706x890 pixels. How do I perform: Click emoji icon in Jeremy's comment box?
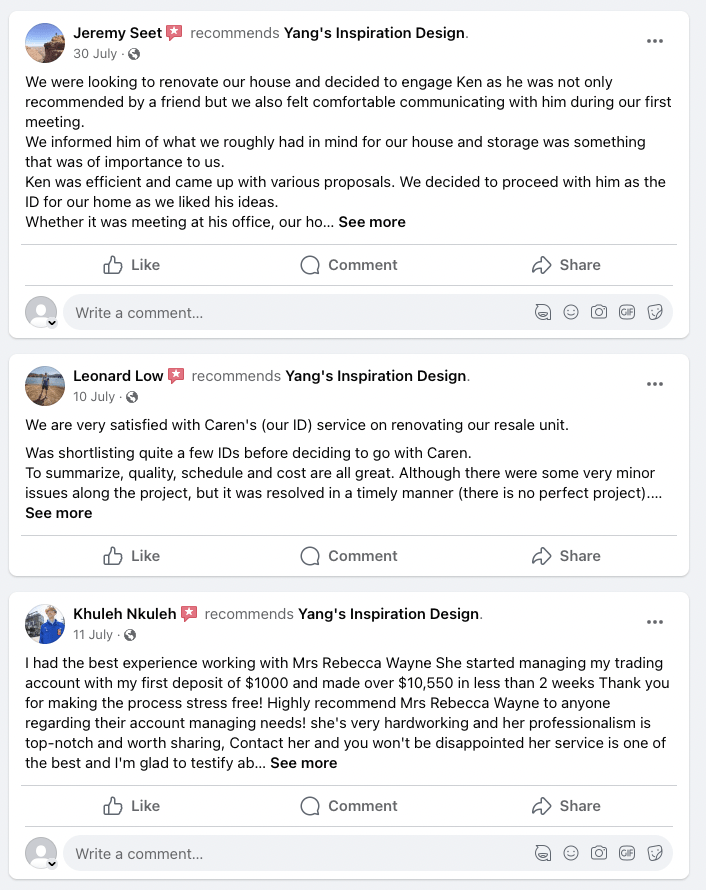tap(571, 312)
